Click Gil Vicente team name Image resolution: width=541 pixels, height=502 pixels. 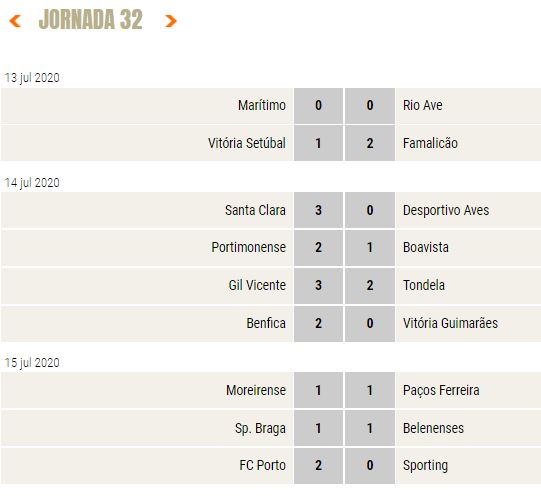coord(257,285)
